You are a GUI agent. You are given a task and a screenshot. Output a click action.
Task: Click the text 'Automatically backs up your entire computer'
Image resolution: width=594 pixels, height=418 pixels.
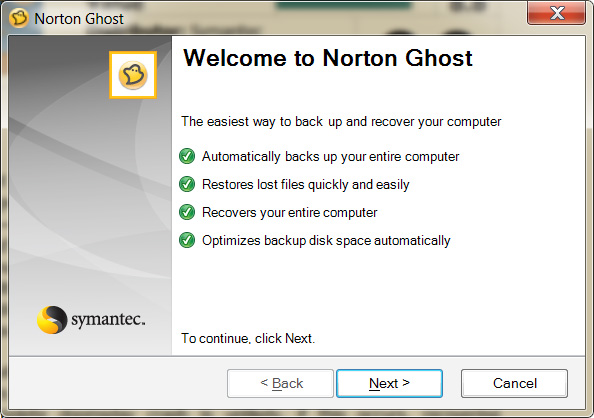click(330, 157)
